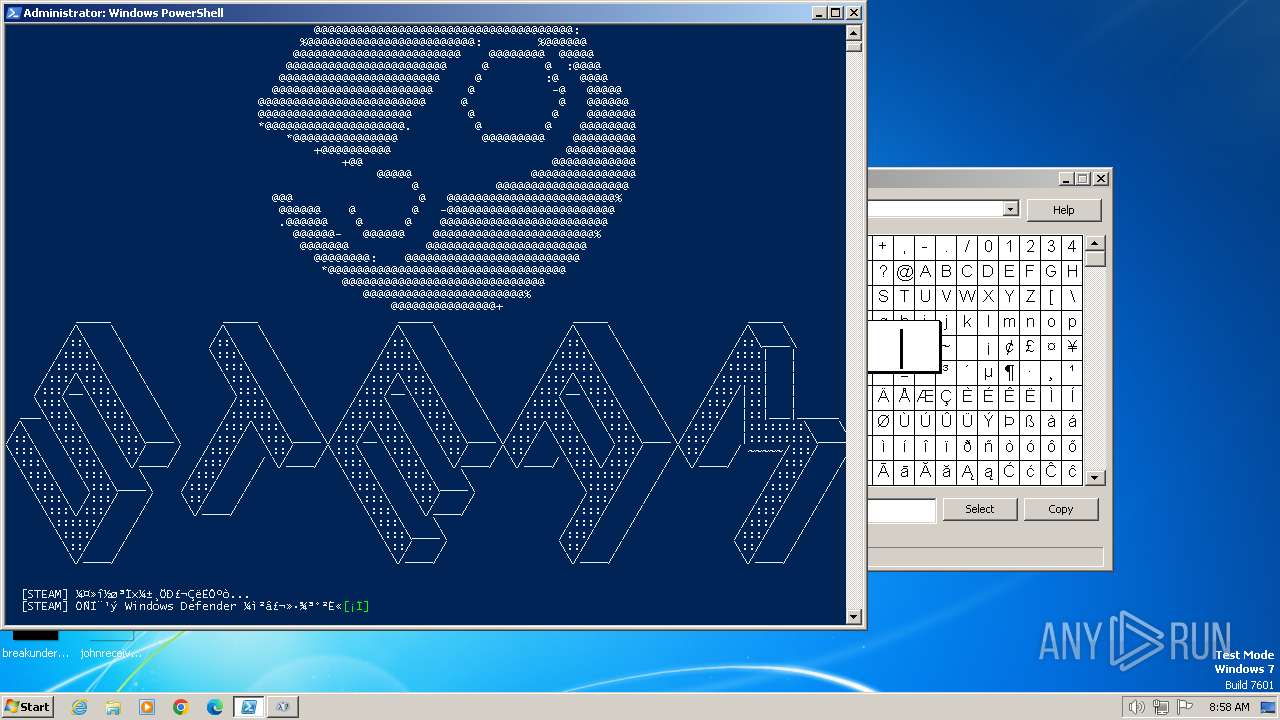Select the capital S character cell
The image size is (1280, 720).
click(883, 297)
